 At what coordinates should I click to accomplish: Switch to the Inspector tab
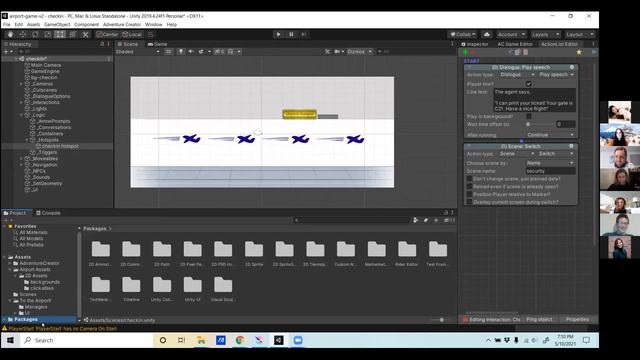point(475,44)
